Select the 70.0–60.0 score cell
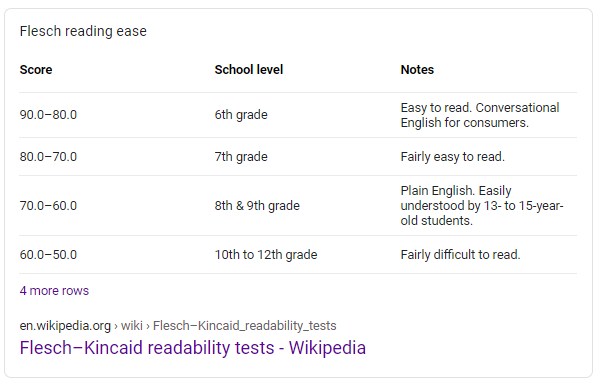The height and width of the screenshot is (382, 598). 48,206
